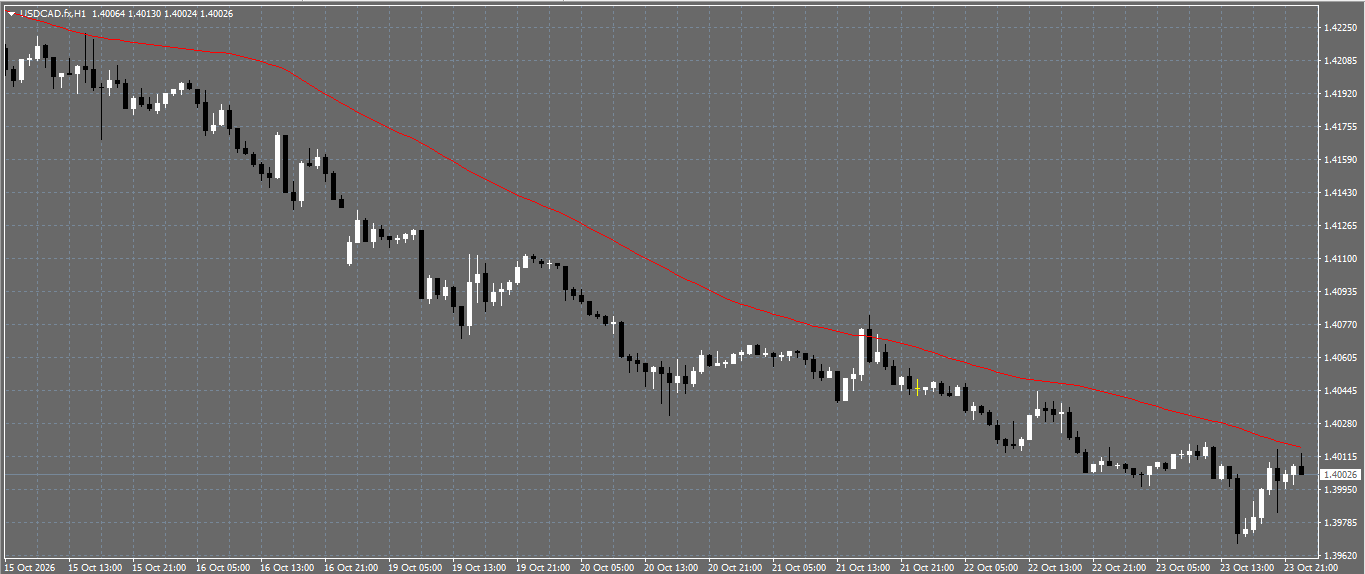Click the 20 Oct 13:00 time axis label
The width and height of the screenshot is (1365, 574).
pyautogui.click(x=671, y=567)
